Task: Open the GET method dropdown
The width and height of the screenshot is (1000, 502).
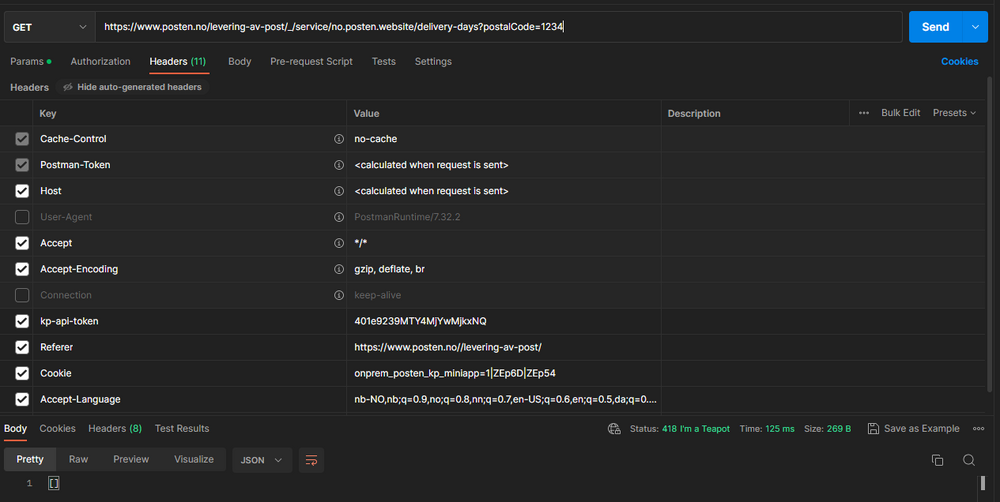Action: 48,27
